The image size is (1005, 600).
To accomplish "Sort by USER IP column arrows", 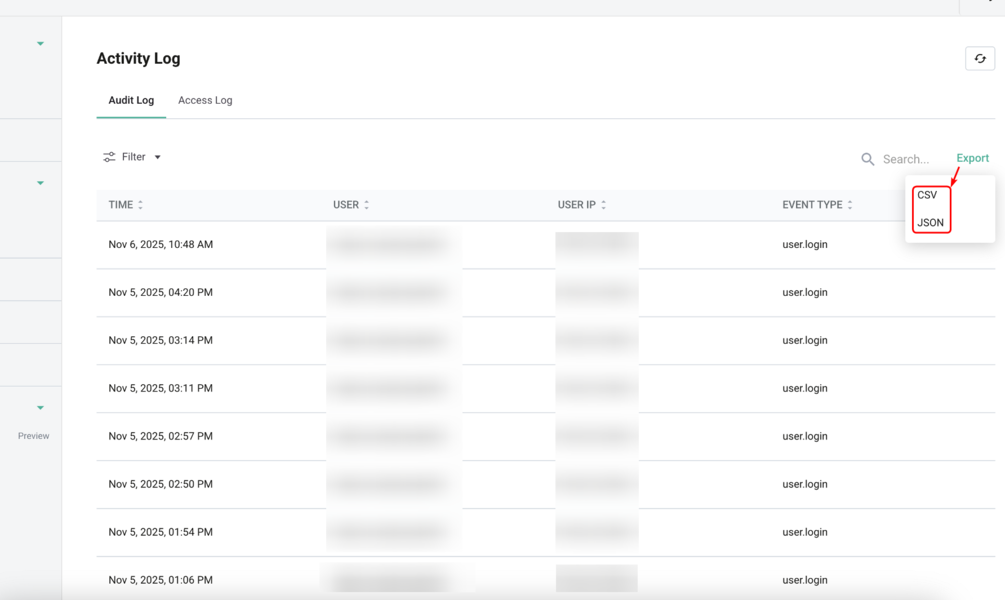I will [x=604, y=204].
